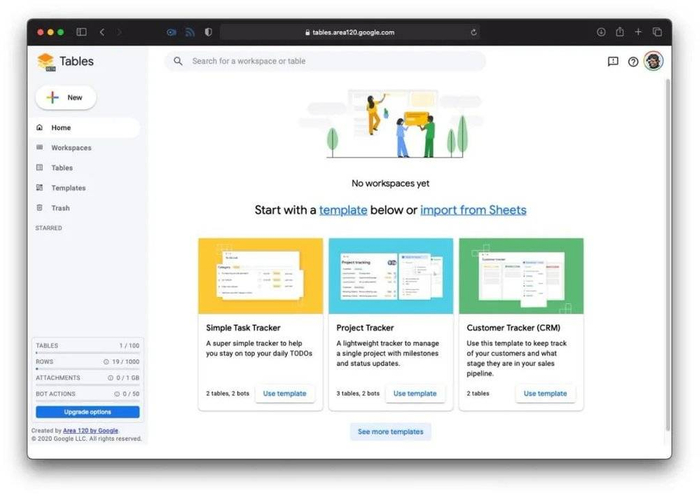Reload the page with the refresh icon
Viewport: 700px width, 496px height.
tap(474, 32)
